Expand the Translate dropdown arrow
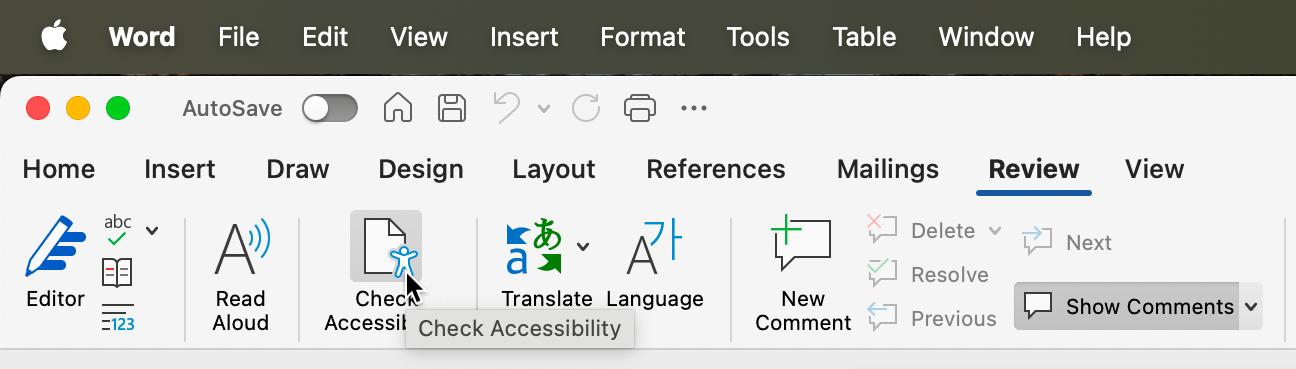Screen dimensions: 1296x369 [583, 246]
